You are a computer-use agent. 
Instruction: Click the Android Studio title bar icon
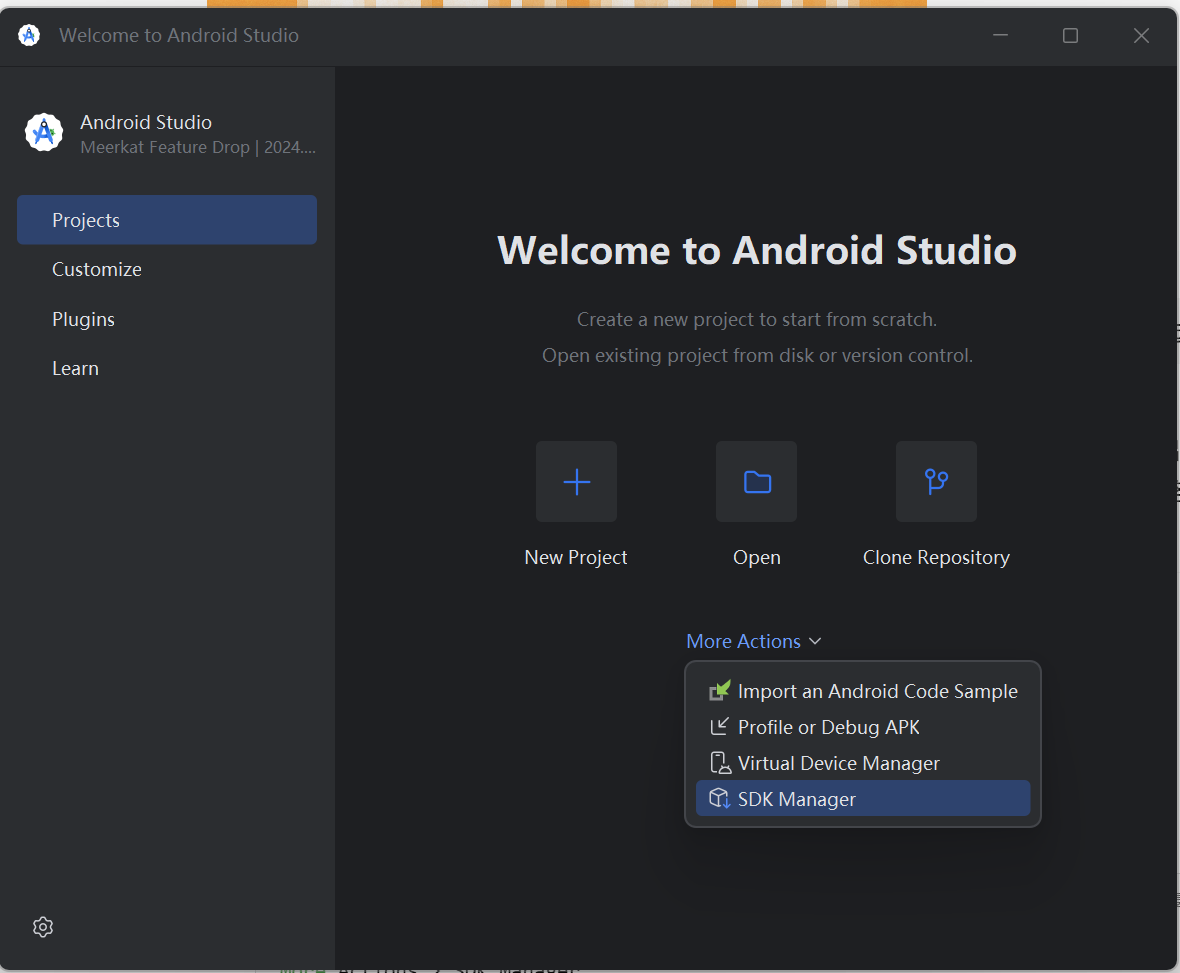click(29, 35)
